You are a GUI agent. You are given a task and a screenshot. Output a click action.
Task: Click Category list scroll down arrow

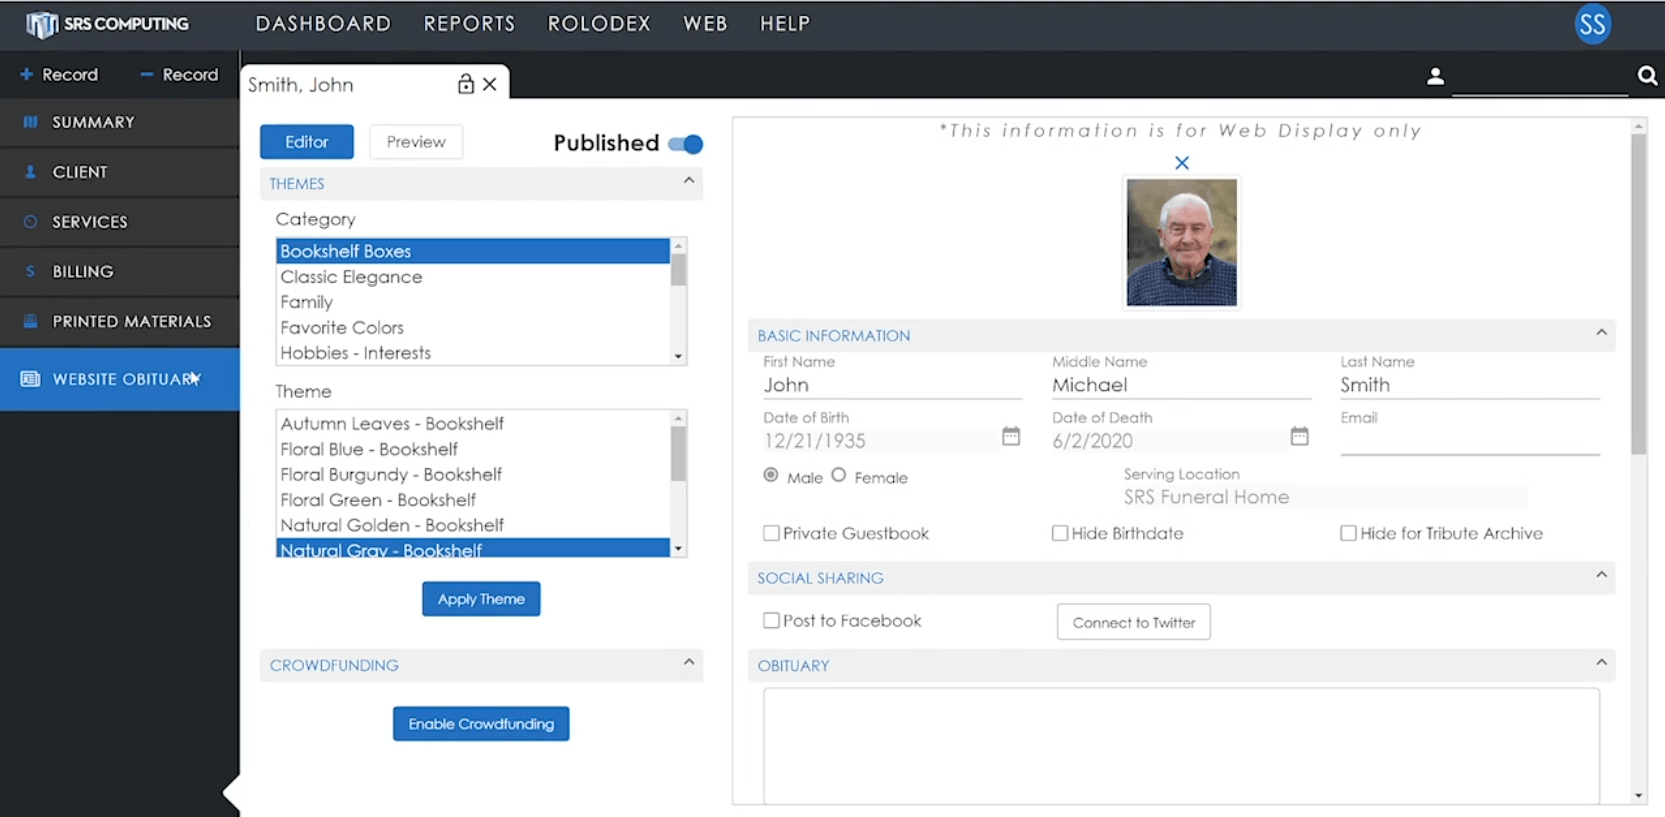tap(679, 356)
